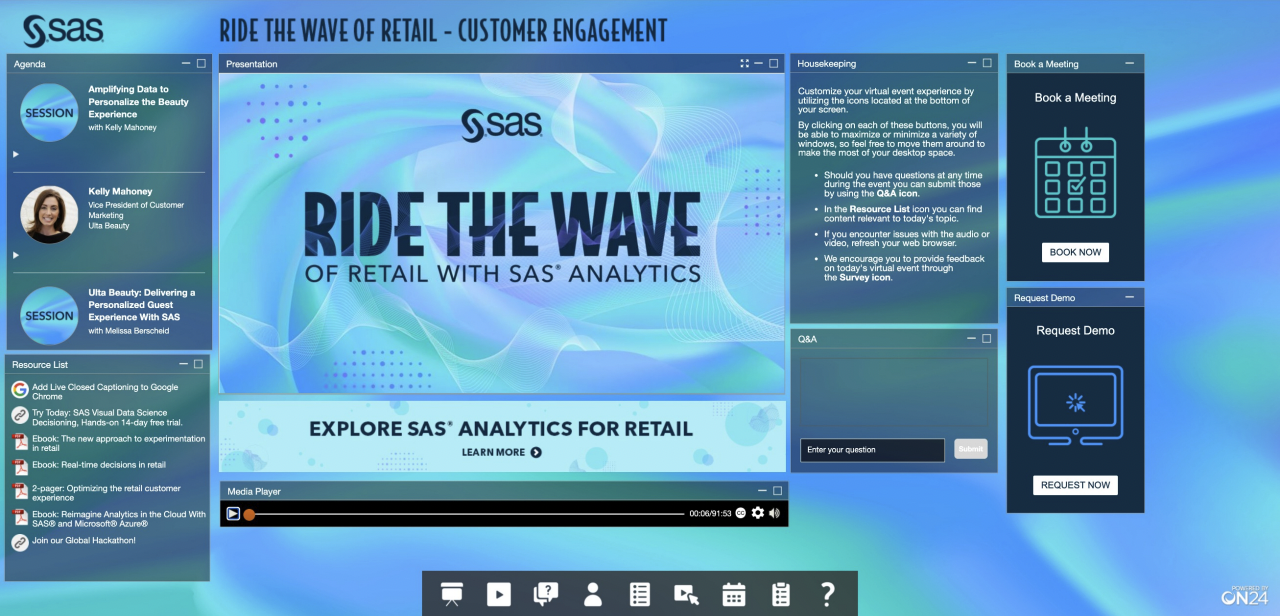
Task: Click the Add Live Closed Captioning resource text
Action: tap(105, 392)
